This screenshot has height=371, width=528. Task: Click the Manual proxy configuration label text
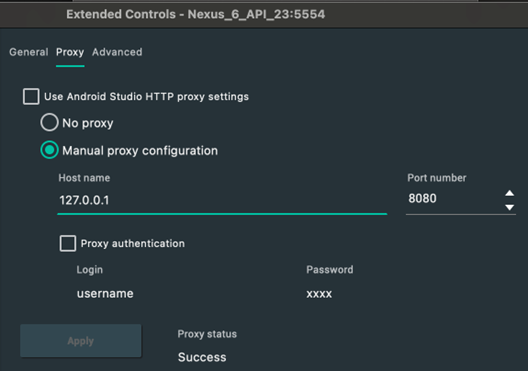(x=140, y=151)
